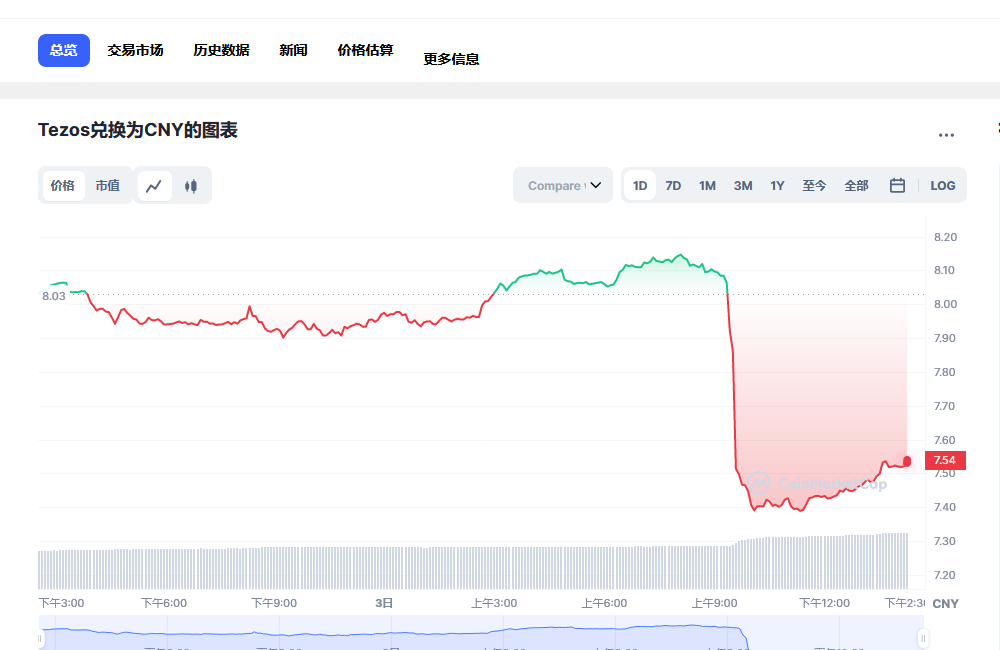This screenshot has height=650, width=1000.
Task: Click the 上午9:00 time axis label
Action: point(714,603)
